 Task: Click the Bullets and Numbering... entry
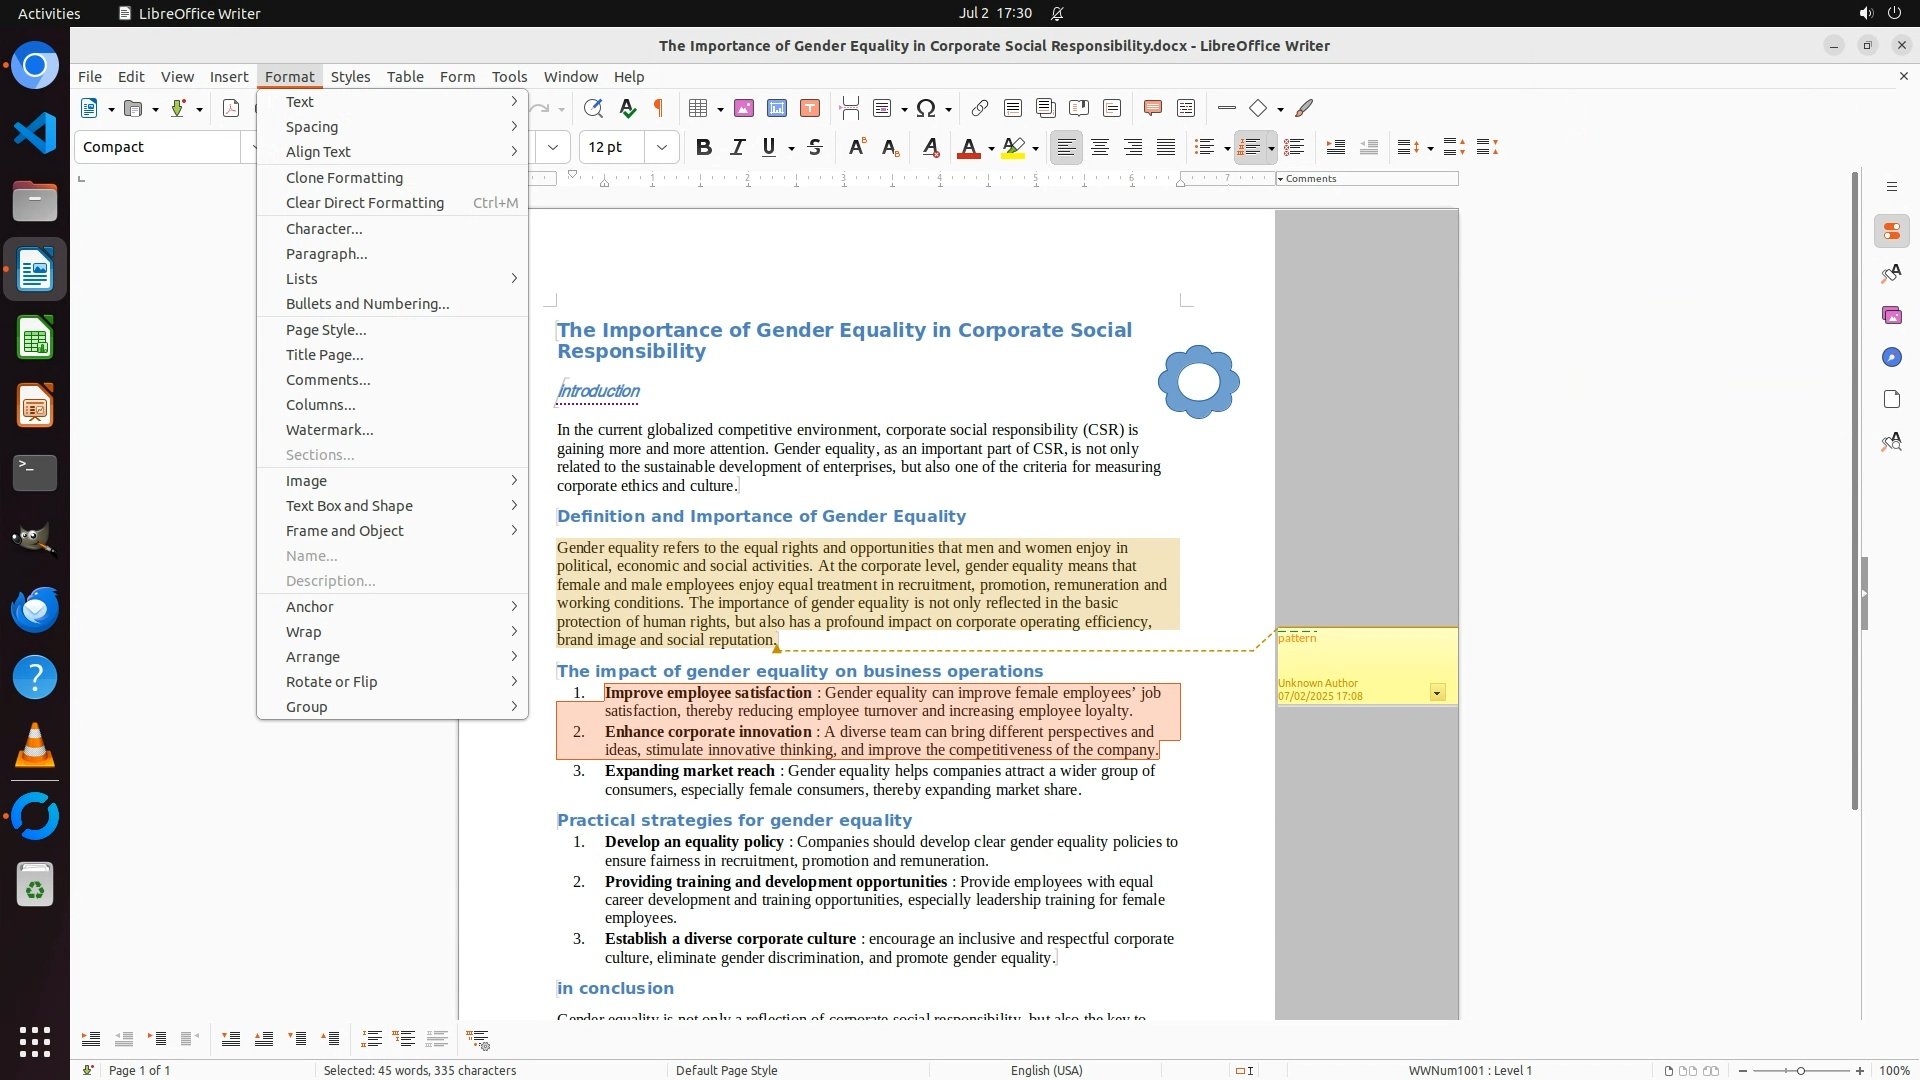pyautogui.click(x=367, y=304)
